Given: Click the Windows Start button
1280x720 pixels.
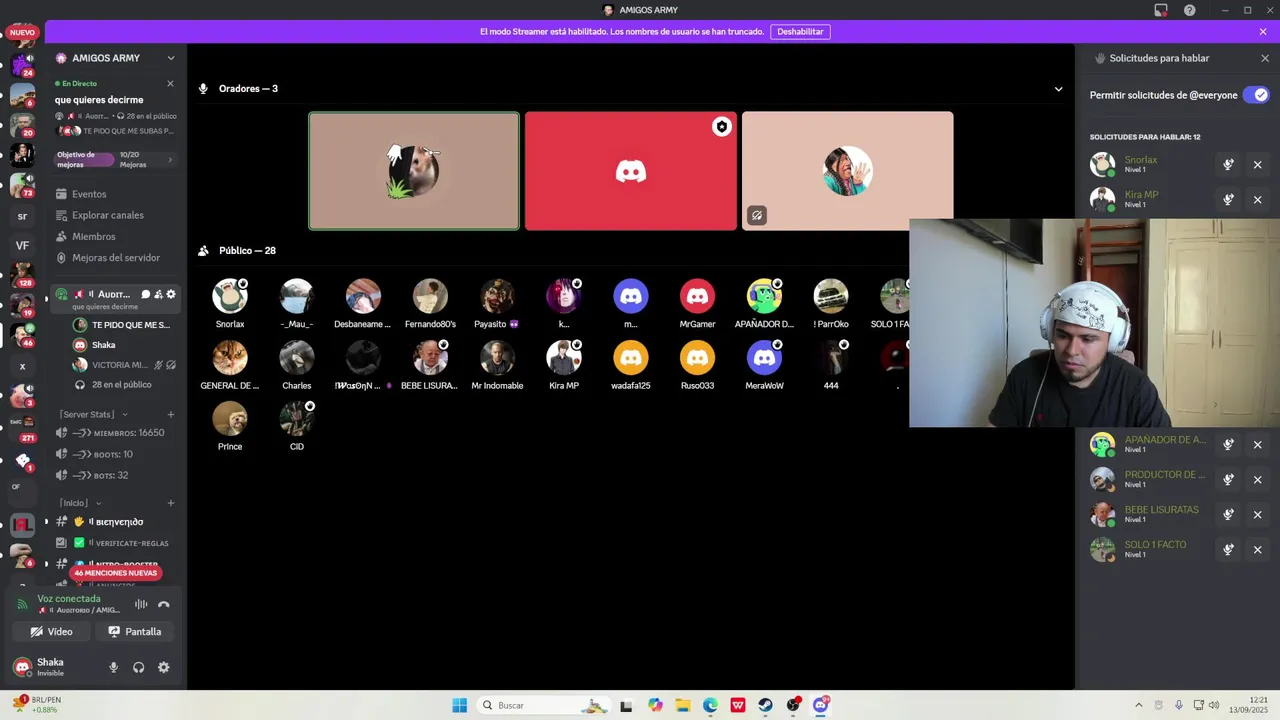Looking at the screenshot, I should coord(459,705).
